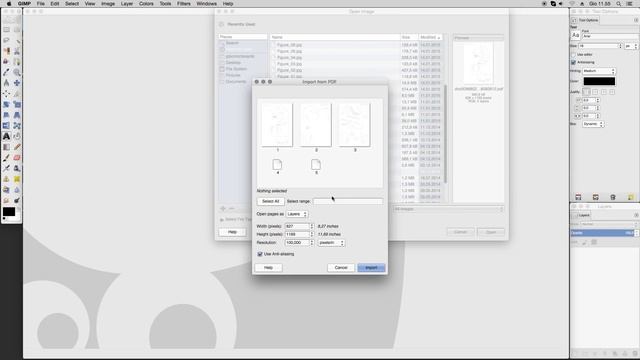Select the Move tool
The width and height of the screenshot is (640, 360).
17,83
